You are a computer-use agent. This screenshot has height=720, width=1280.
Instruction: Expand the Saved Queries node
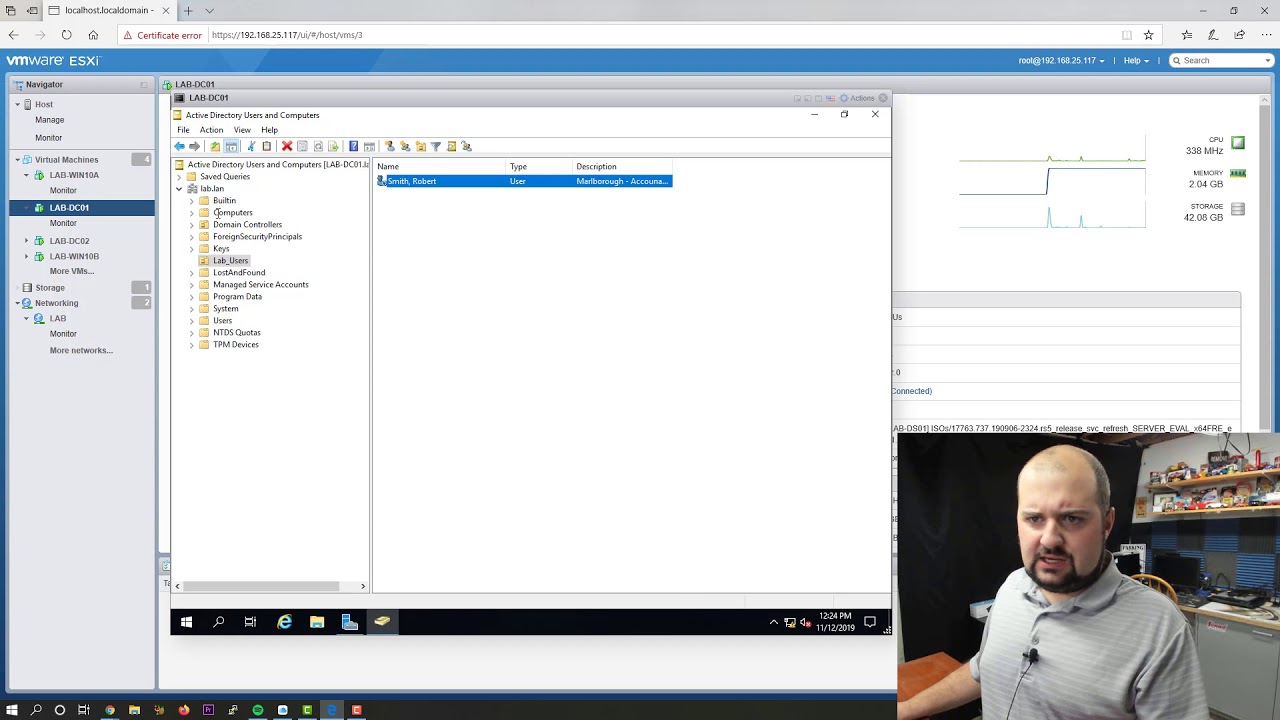179,177
